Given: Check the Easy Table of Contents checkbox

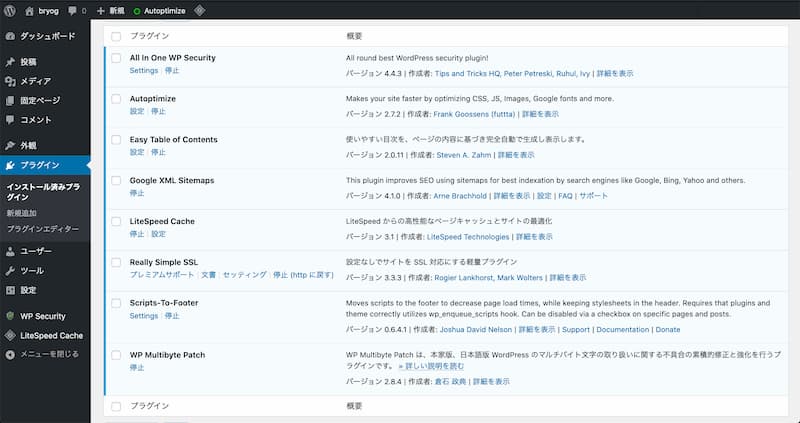Looking at the screenshot, I should (116, 140).
